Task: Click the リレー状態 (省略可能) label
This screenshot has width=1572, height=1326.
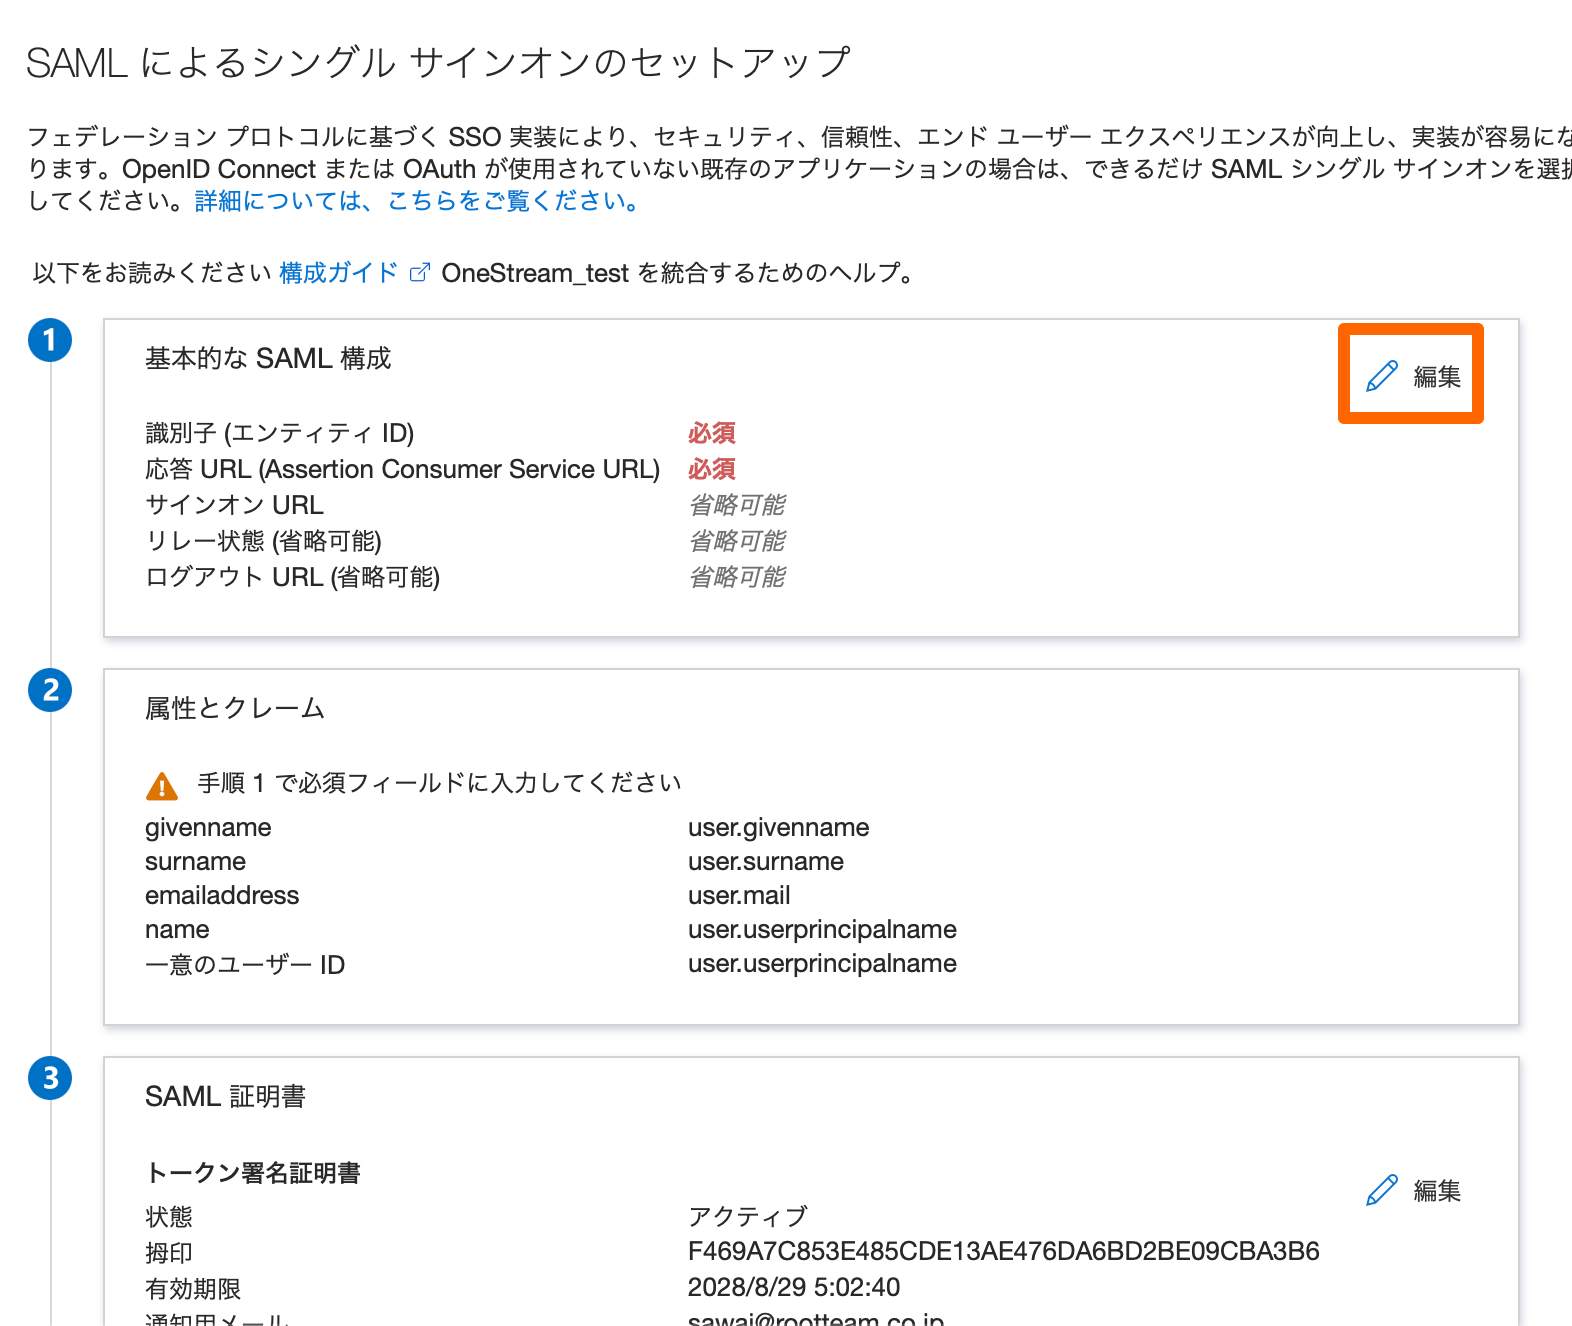Action: [264, 541]
